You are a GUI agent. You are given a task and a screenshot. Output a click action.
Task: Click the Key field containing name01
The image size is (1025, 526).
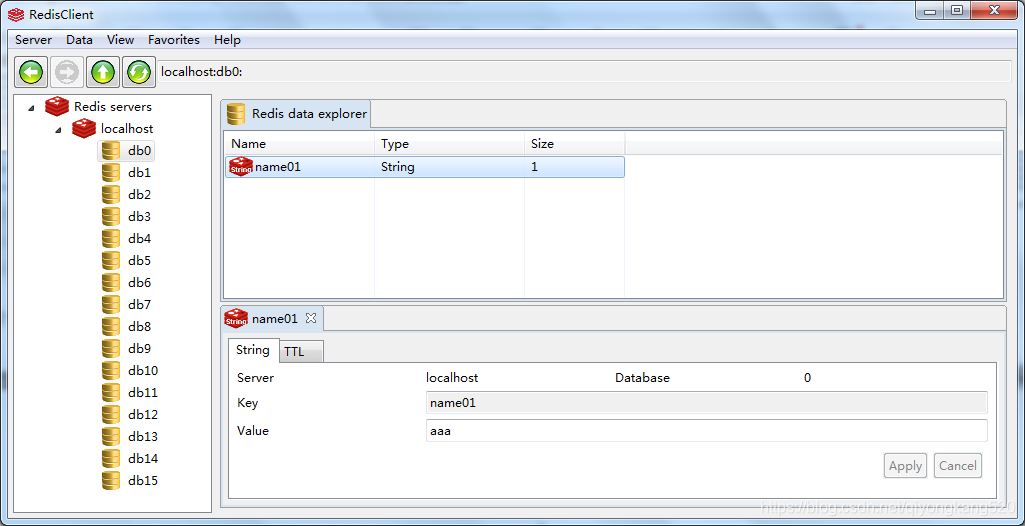pos(707,403)
